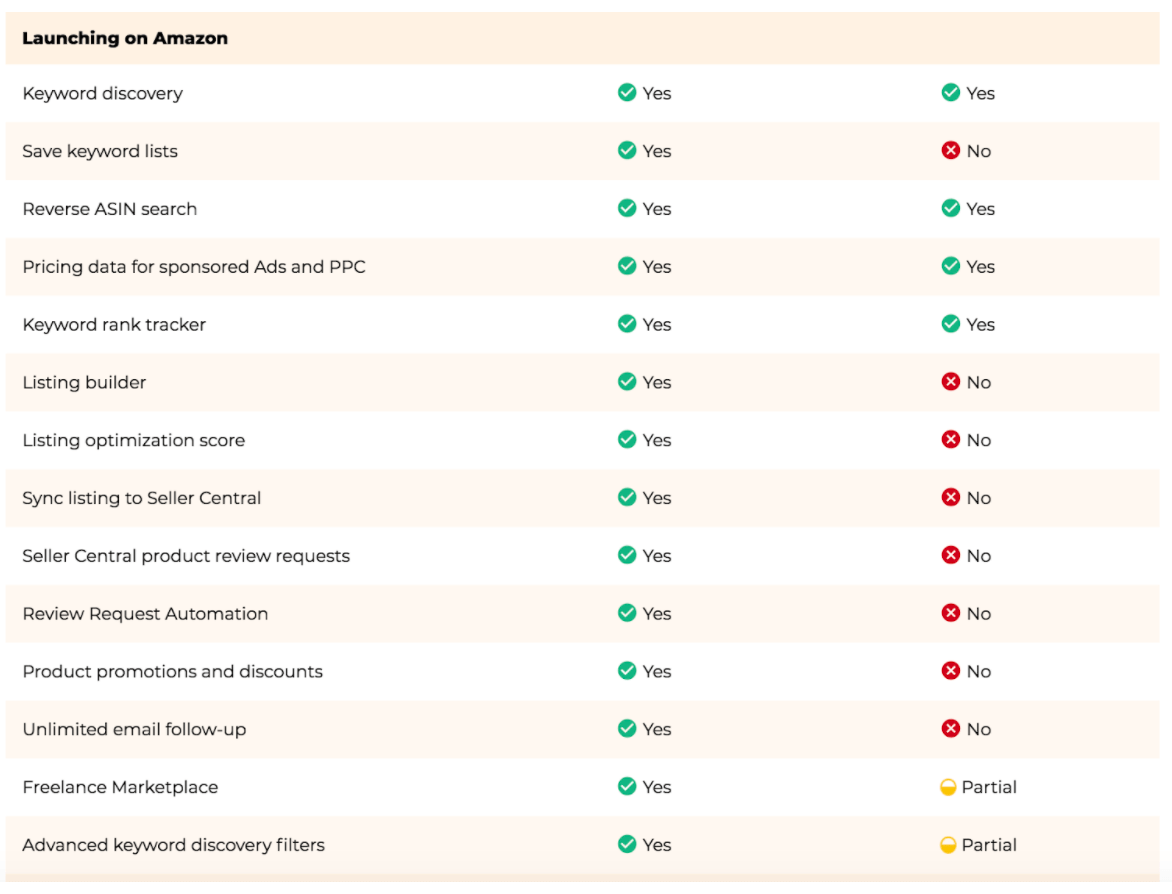1172x894 pixels.
Task: Click red X icon in Listing optimization score row
Action: click(x=951, y=440)
